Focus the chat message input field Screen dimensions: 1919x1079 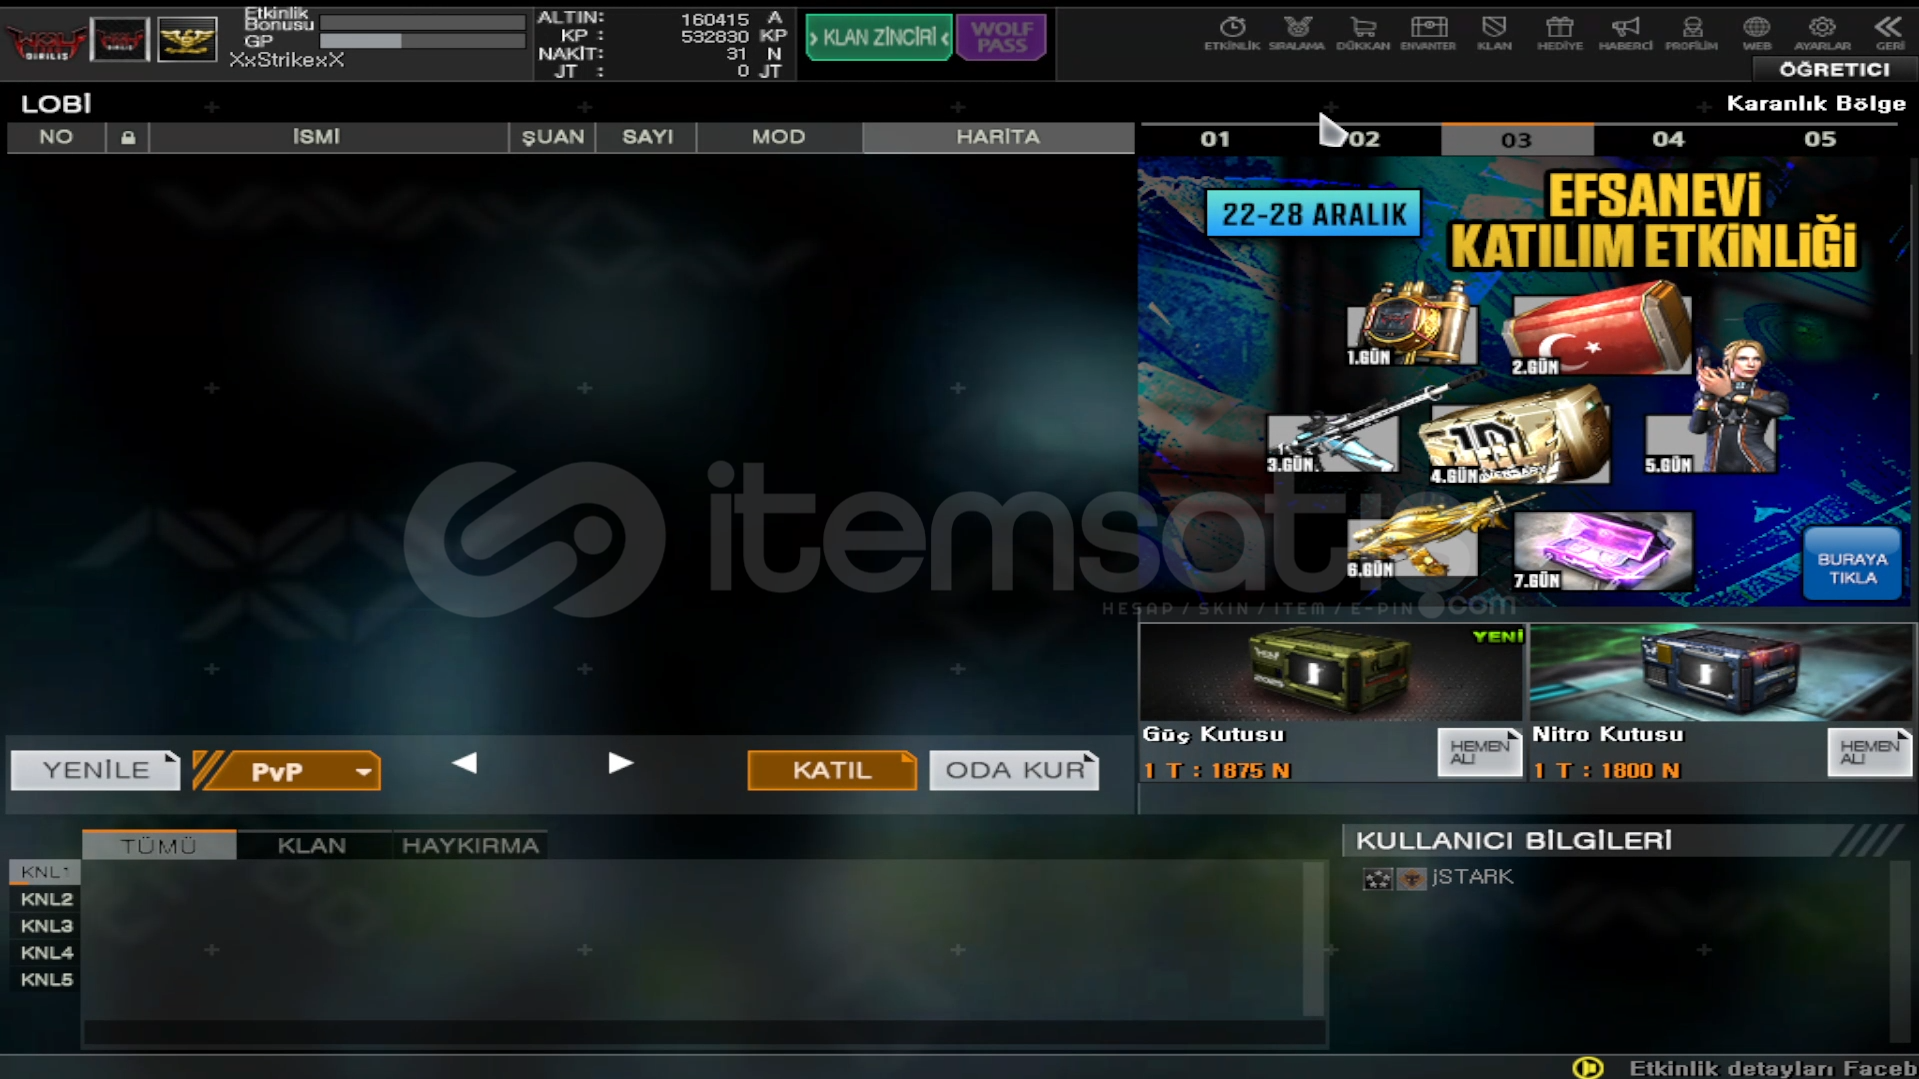click(705, 1032)
